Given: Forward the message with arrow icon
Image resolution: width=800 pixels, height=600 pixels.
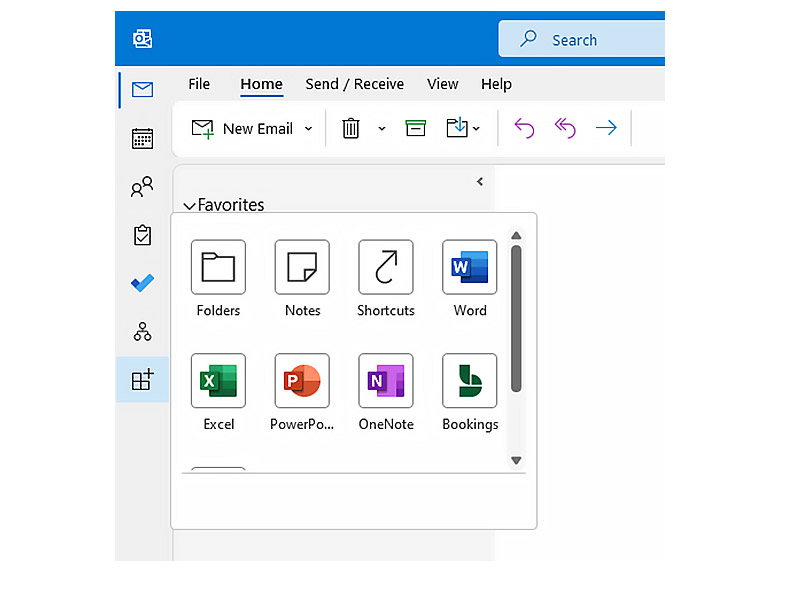Looking at the screenshot, I should click(606, 128).
